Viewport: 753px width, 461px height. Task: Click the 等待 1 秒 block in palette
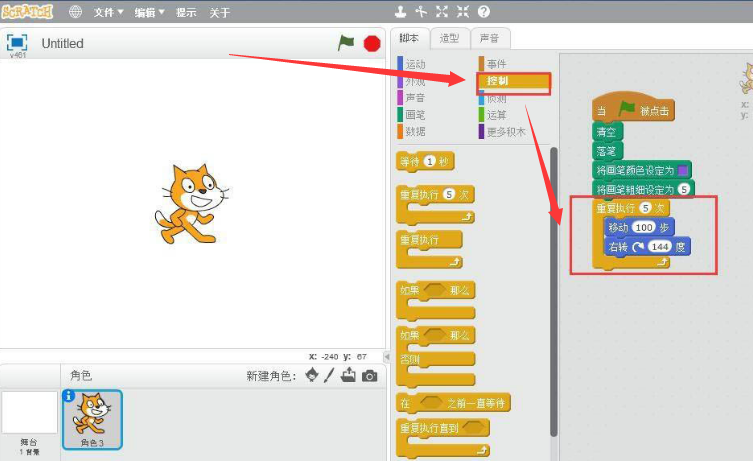(425, 161)
